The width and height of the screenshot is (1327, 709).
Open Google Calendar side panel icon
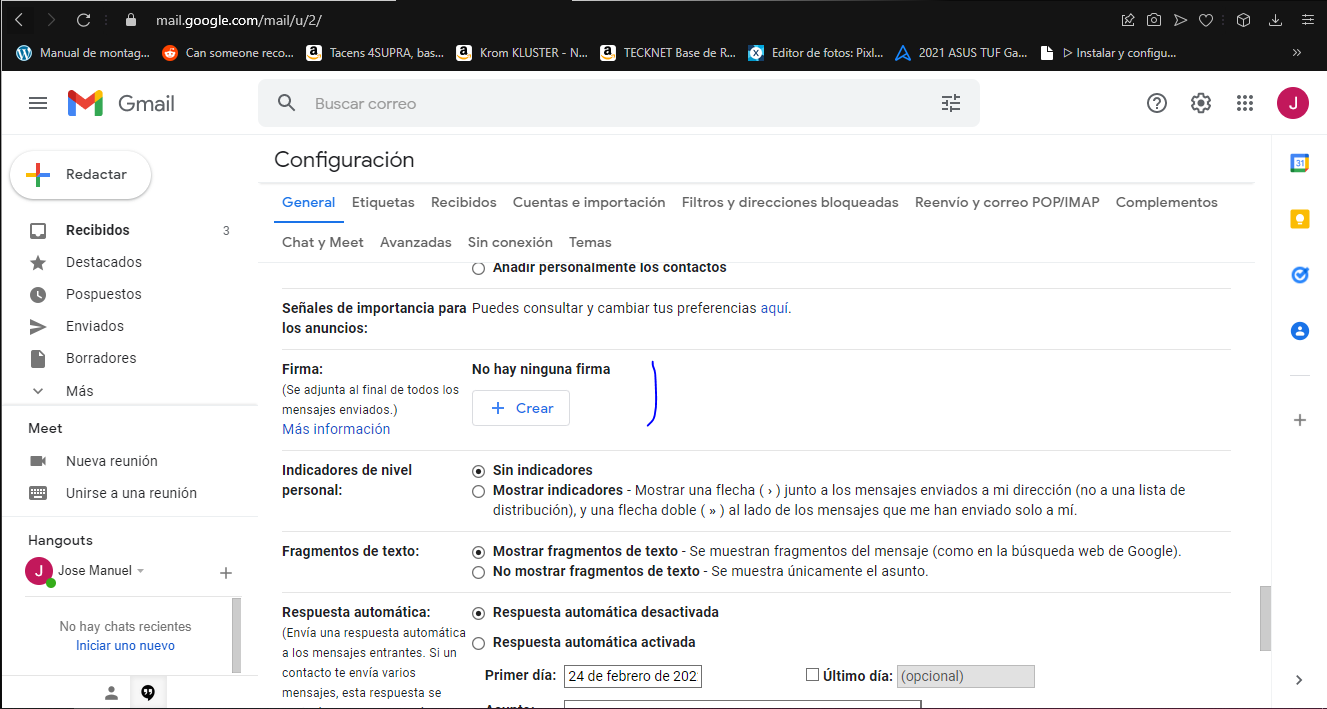pos(1300,164)
